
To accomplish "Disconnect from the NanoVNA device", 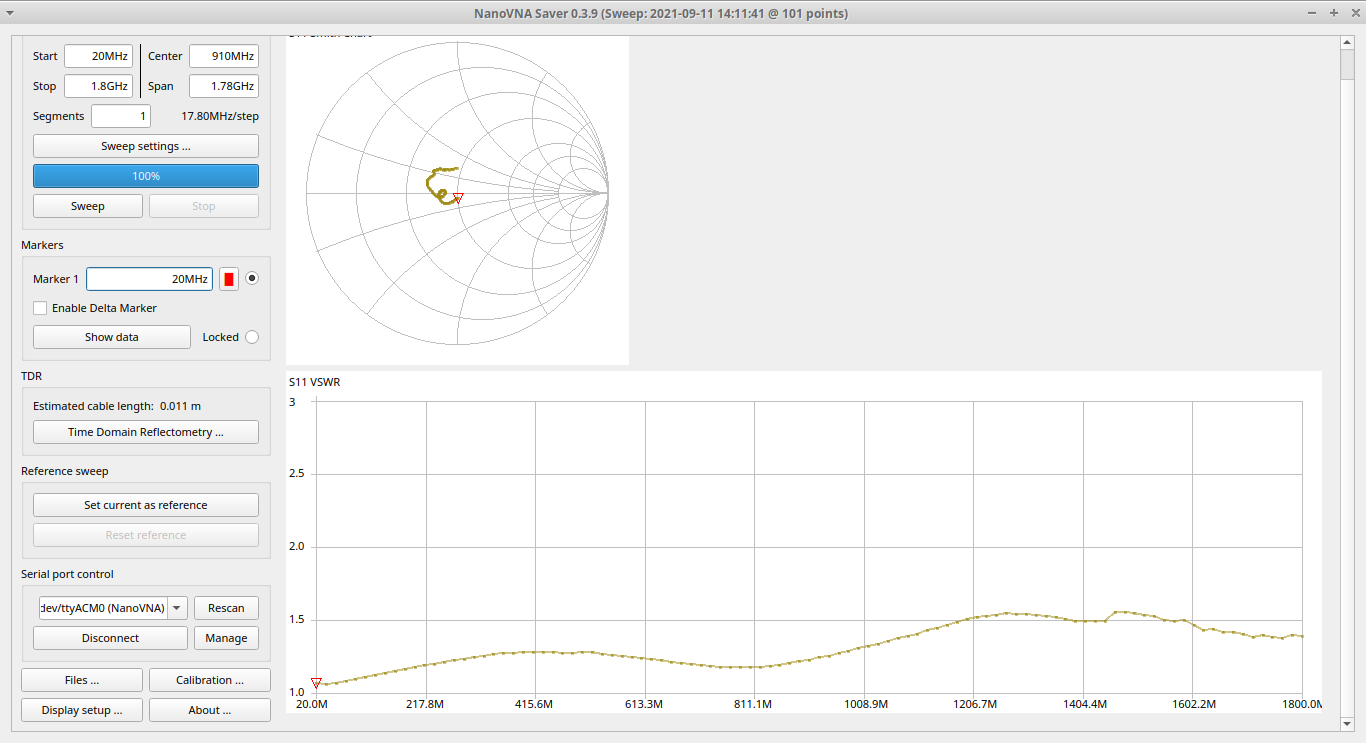I will point(110,638).
